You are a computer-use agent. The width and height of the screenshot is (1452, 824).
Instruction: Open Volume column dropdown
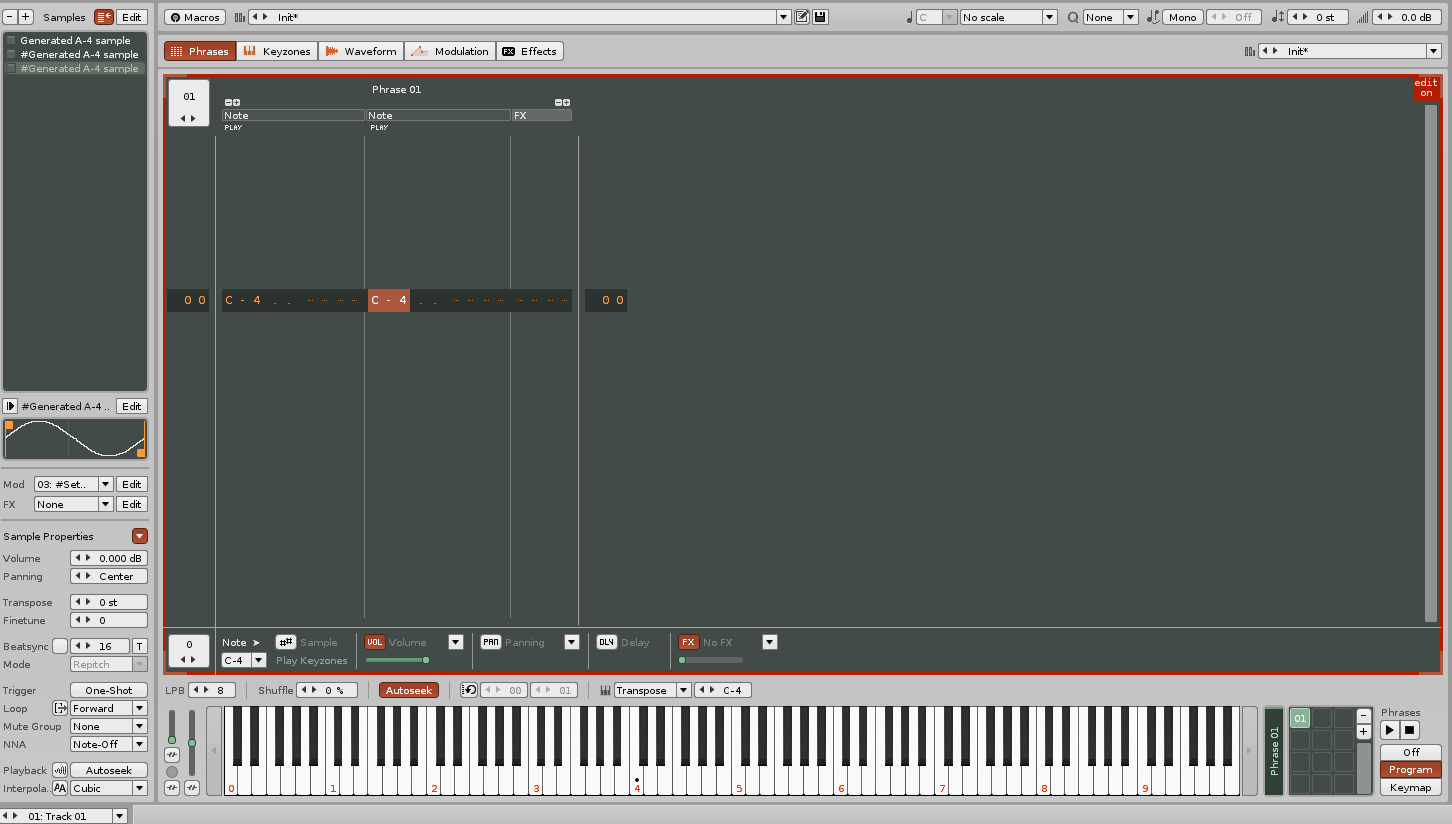[456, 642]
